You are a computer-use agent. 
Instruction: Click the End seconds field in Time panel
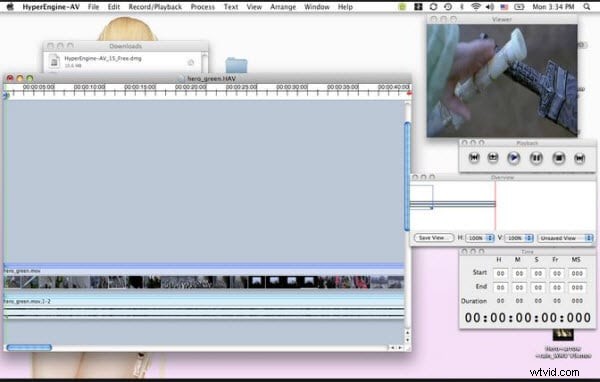538,287
